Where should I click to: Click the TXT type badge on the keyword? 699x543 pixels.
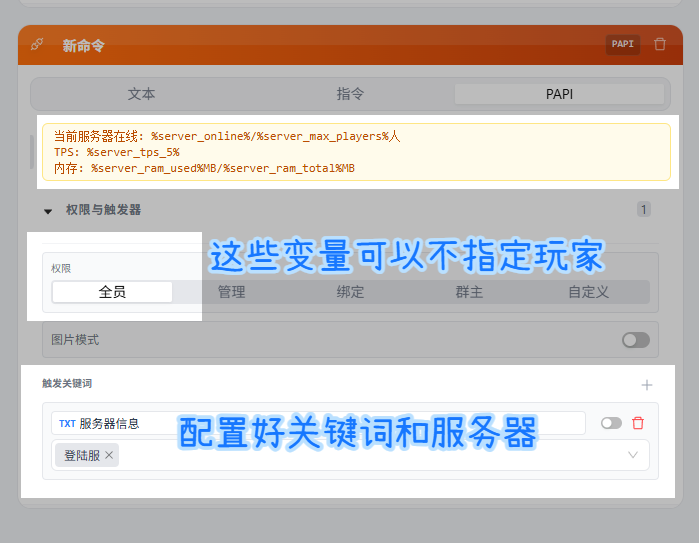point(67,423)
